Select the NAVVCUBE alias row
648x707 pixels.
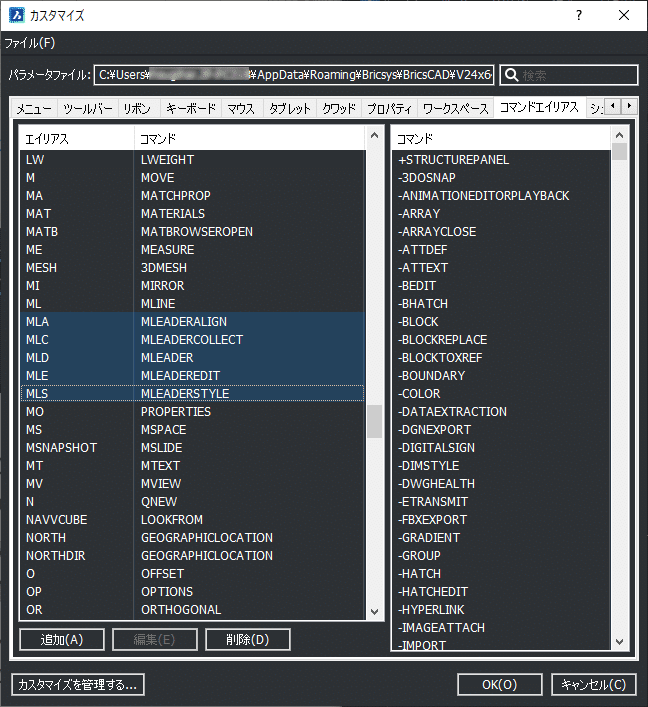193,519
